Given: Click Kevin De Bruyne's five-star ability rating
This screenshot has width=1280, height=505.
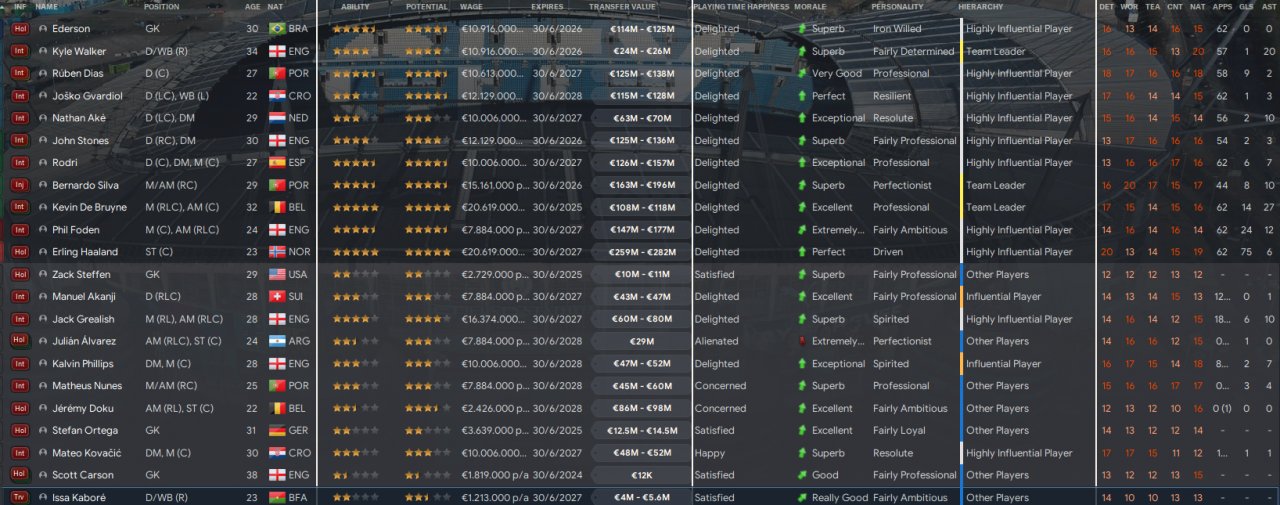Looking at the screenshot, I should click(356, 207).
